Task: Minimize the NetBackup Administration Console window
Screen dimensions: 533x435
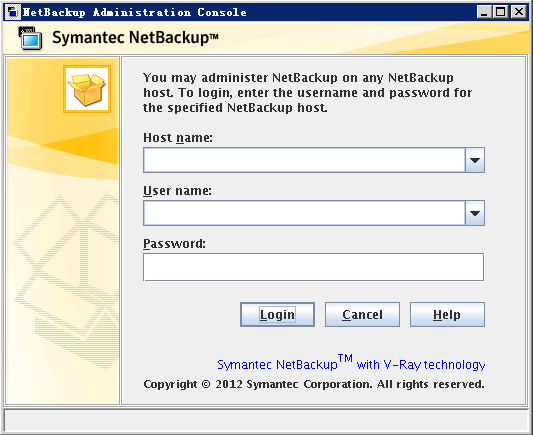Action: pos(484,12)
